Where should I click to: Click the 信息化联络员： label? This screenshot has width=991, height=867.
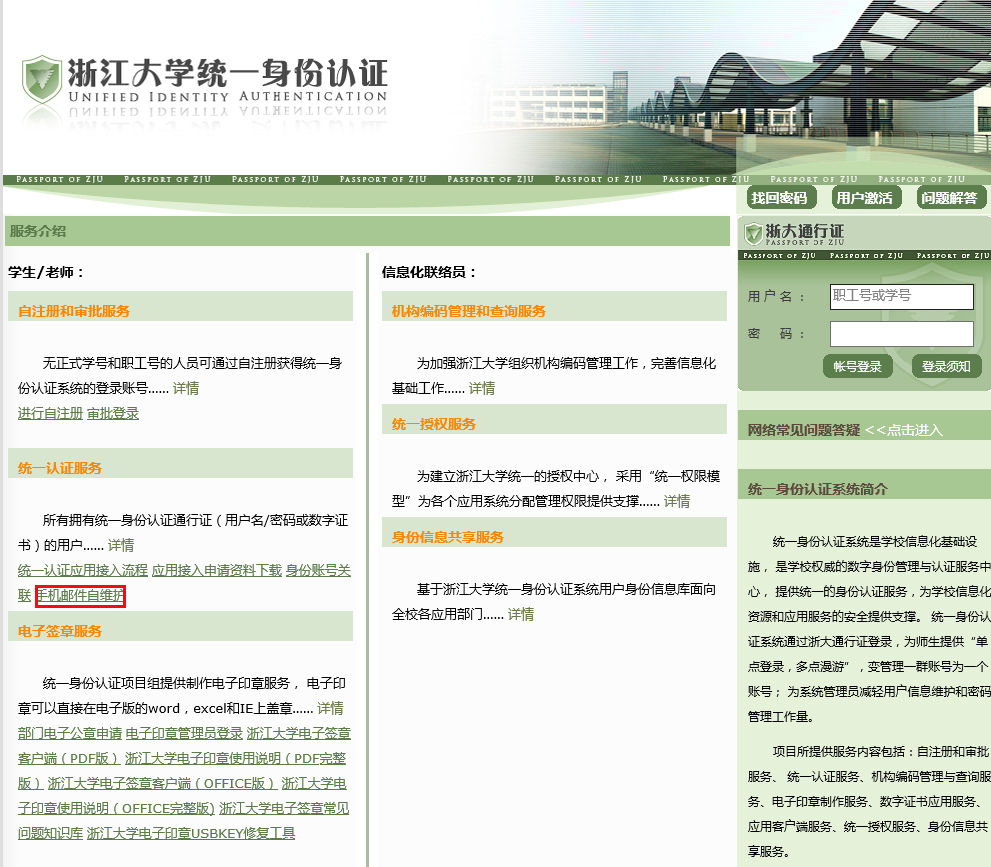point(429,272)
